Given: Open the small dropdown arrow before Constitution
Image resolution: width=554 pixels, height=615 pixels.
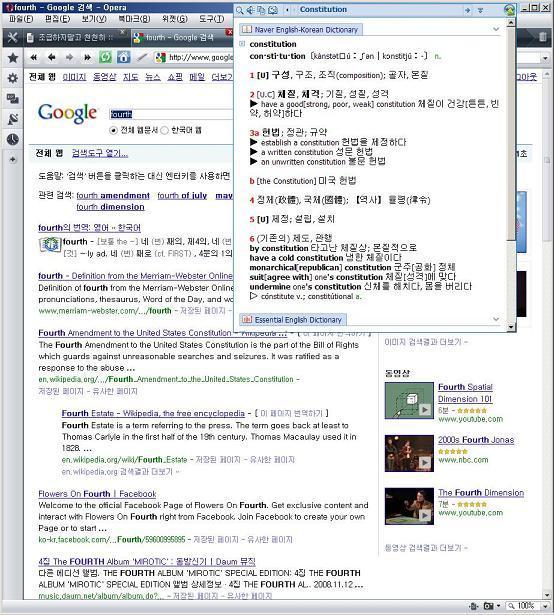Looking at the screenshot, I should coord(288,10).
